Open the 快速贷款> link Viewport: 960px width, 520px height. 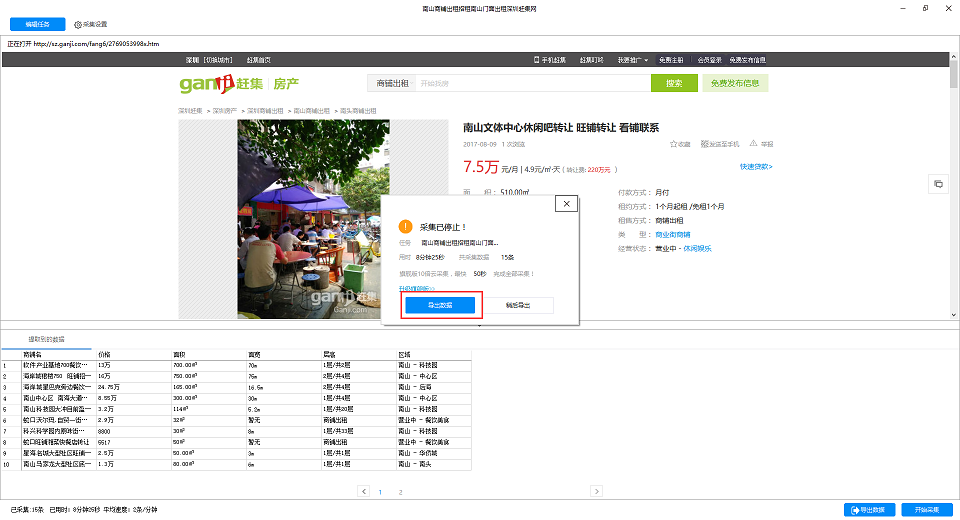[x=756, y=167]
